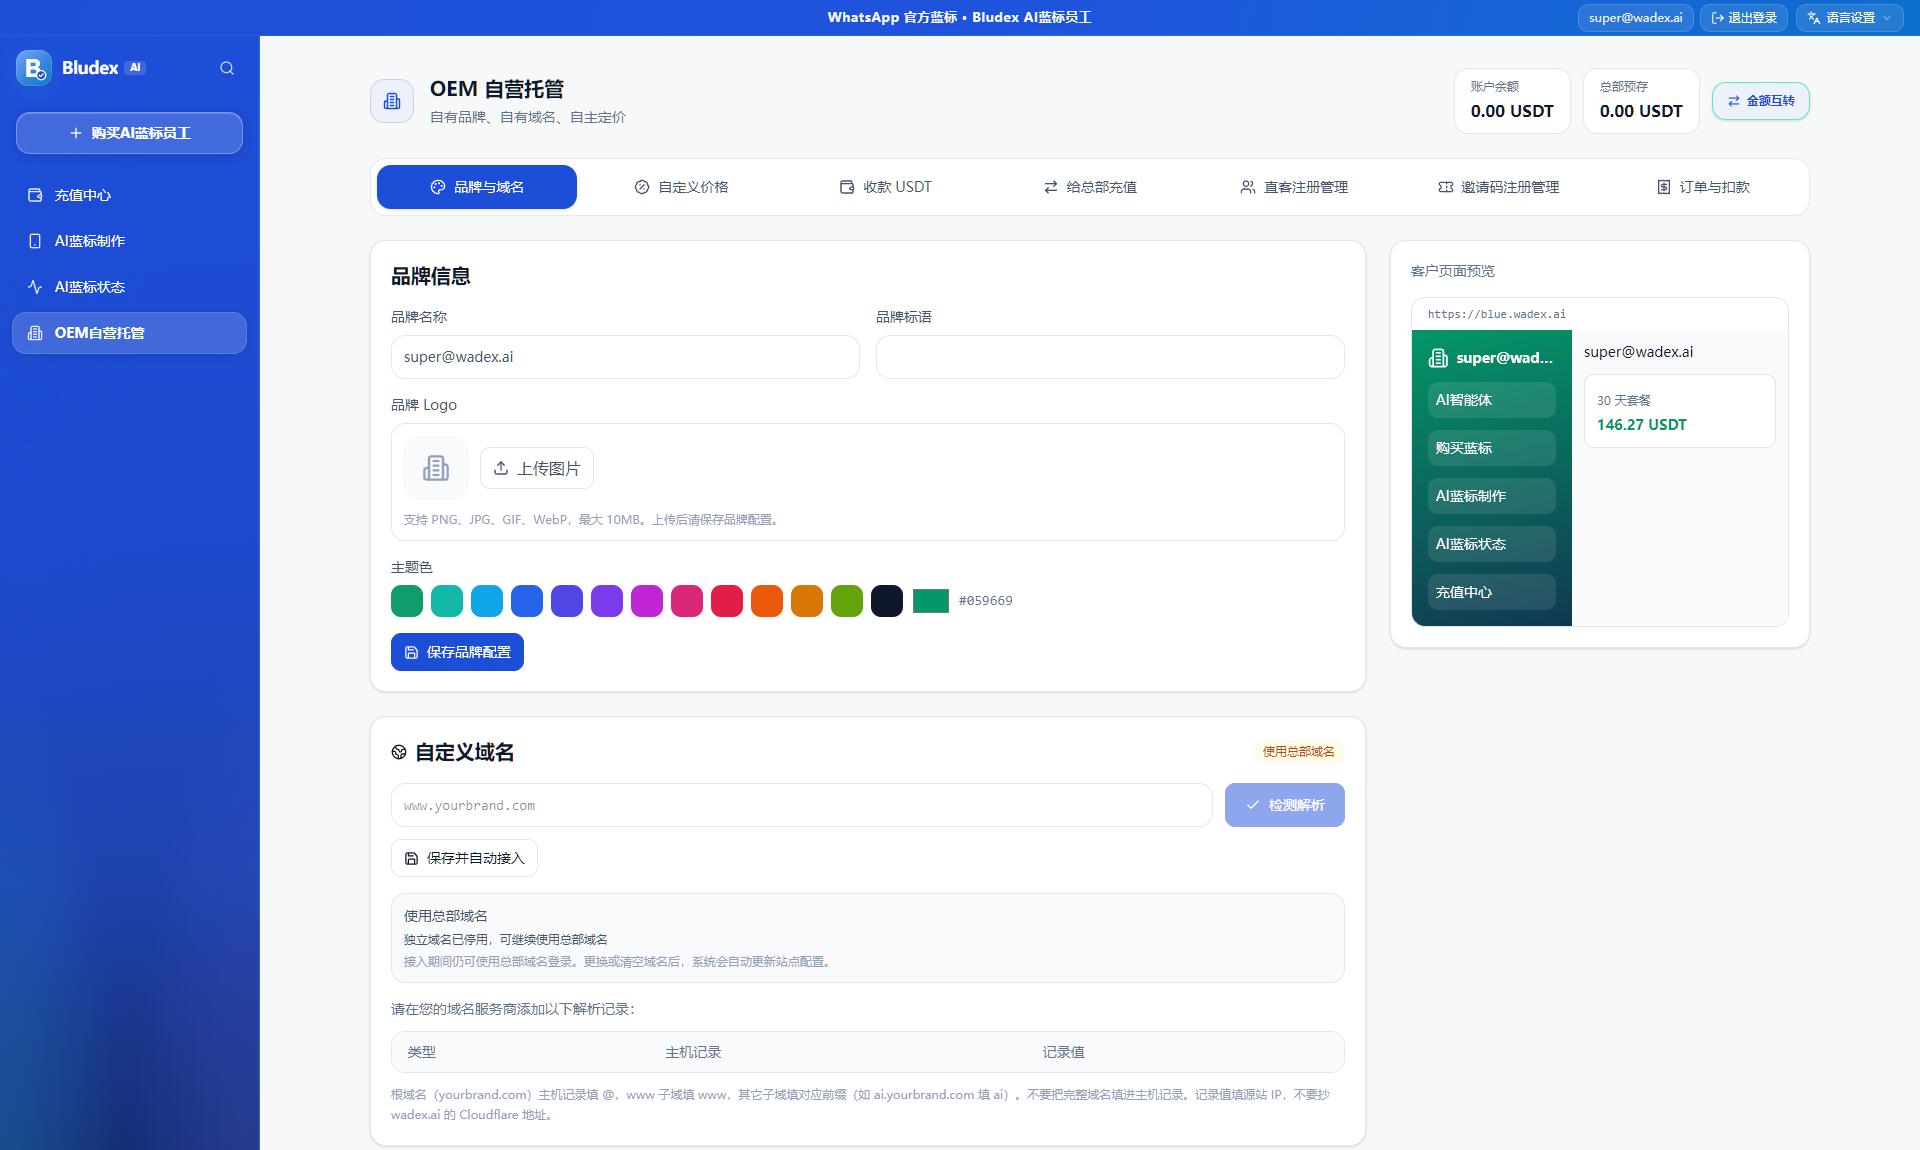Viewport: 1920px width, 1150px height.
Task: Click the 30 天套餐 price card
Action: (1680, 411)
